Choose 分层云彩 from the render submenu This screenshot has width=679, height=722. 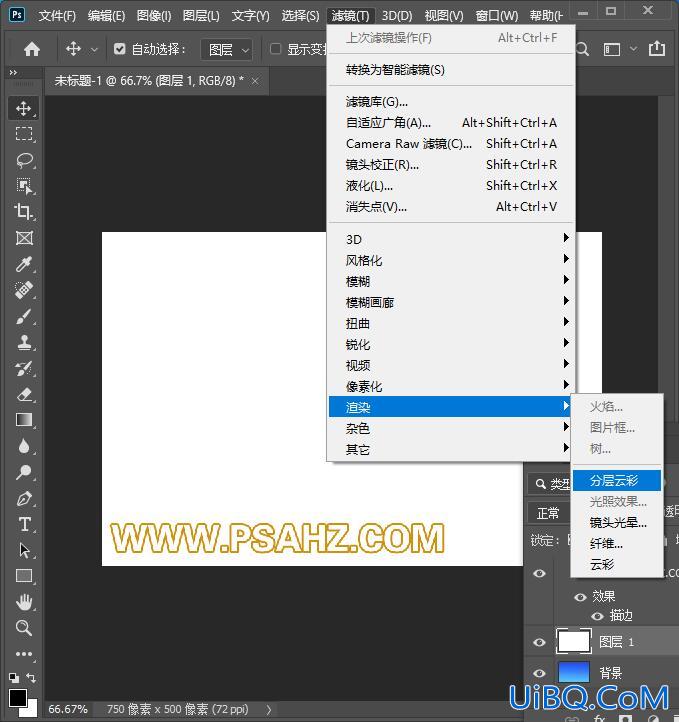point(617,481)
